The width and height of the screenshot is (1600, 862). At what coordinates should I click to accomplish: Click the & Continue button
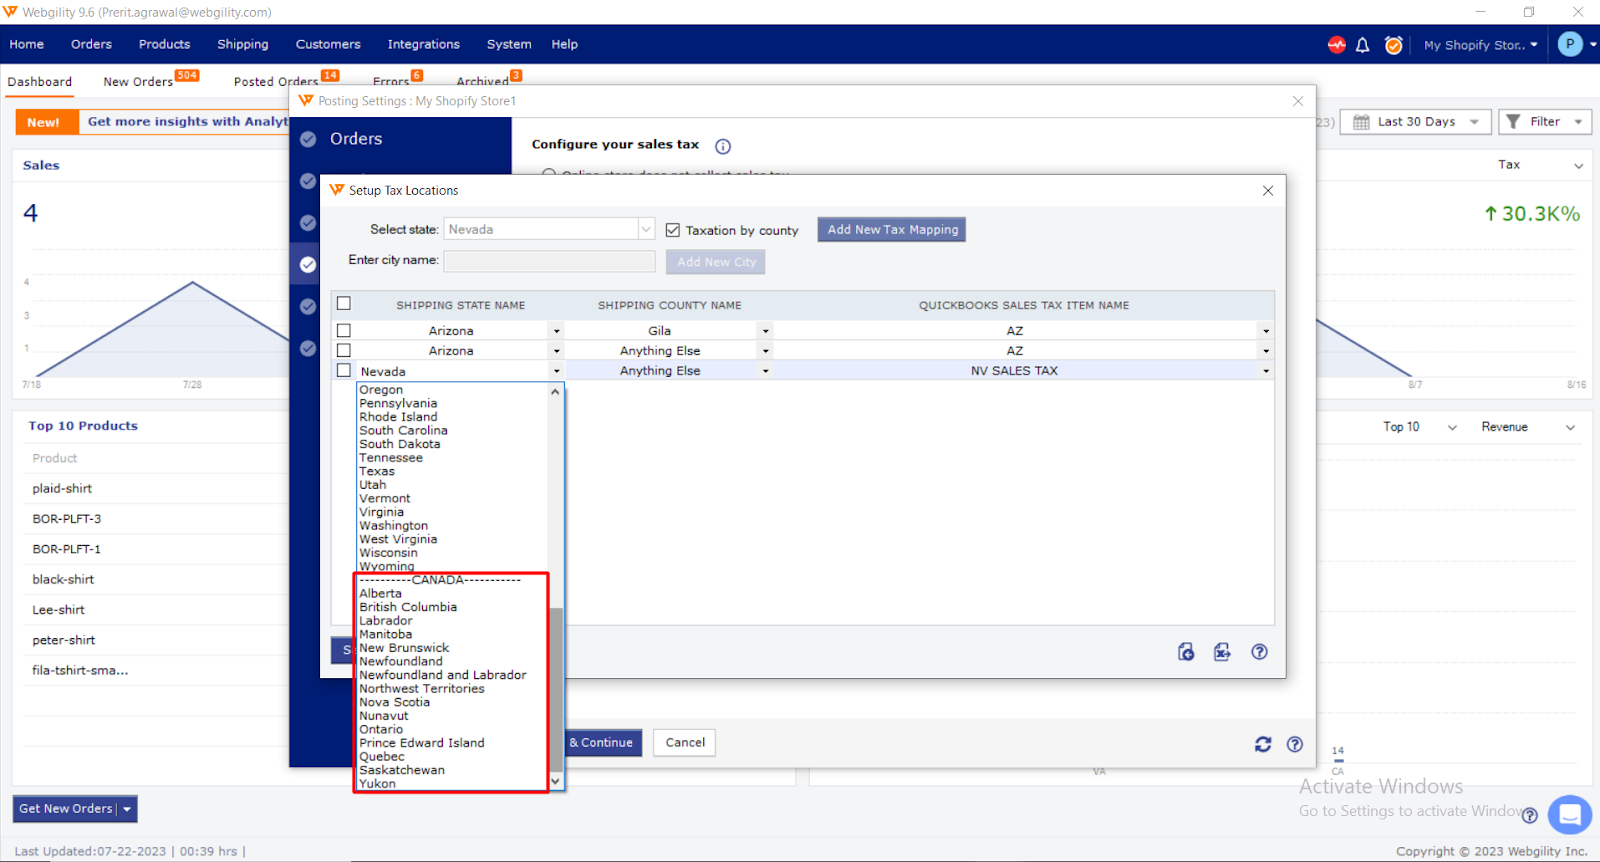point(603,743)
